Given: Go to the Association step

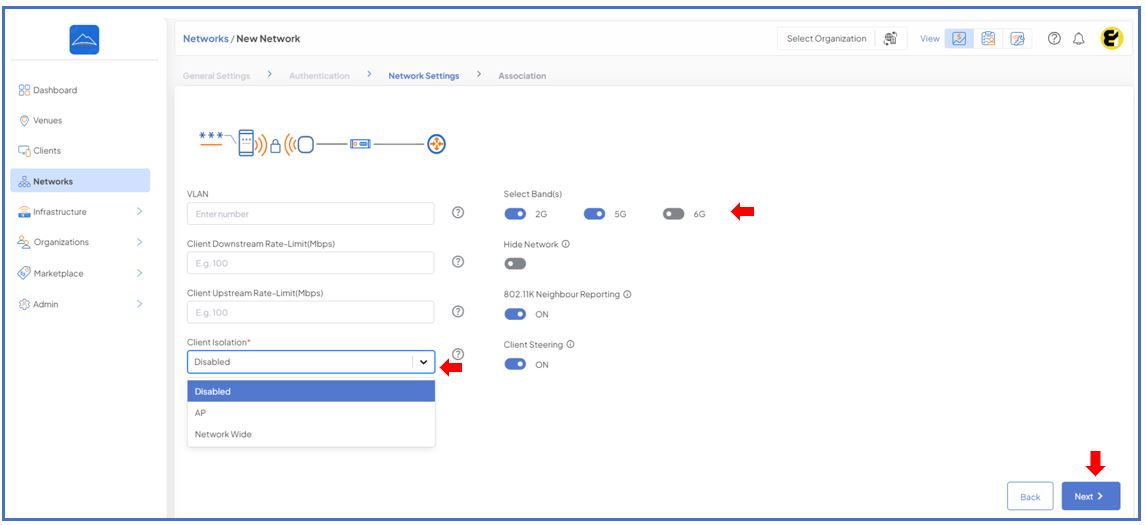Looking at the screenshot, I should (522, 75).
